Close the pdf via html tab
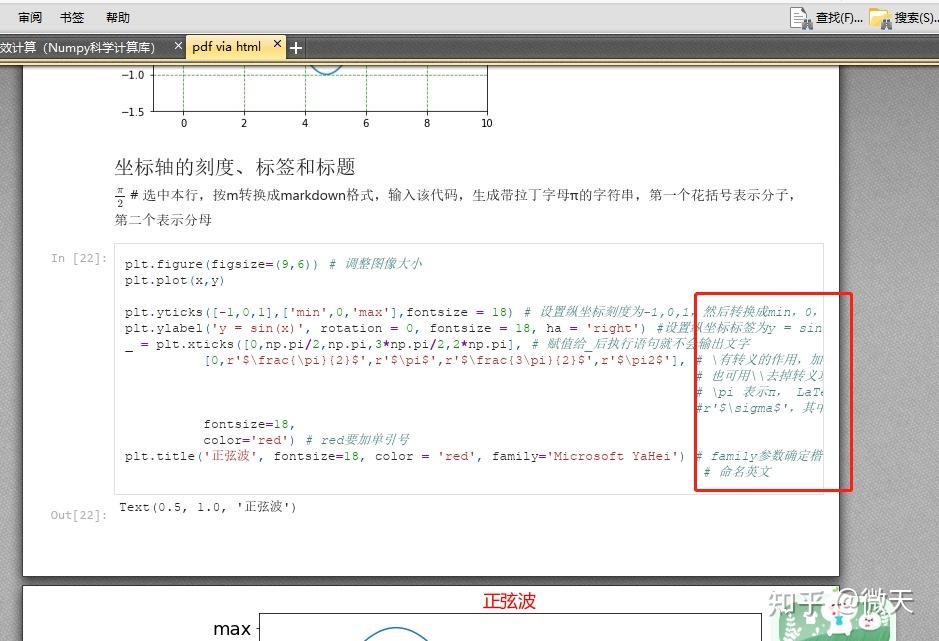The height and width of the screenshot is (641, 939). (x=277, y=44)
